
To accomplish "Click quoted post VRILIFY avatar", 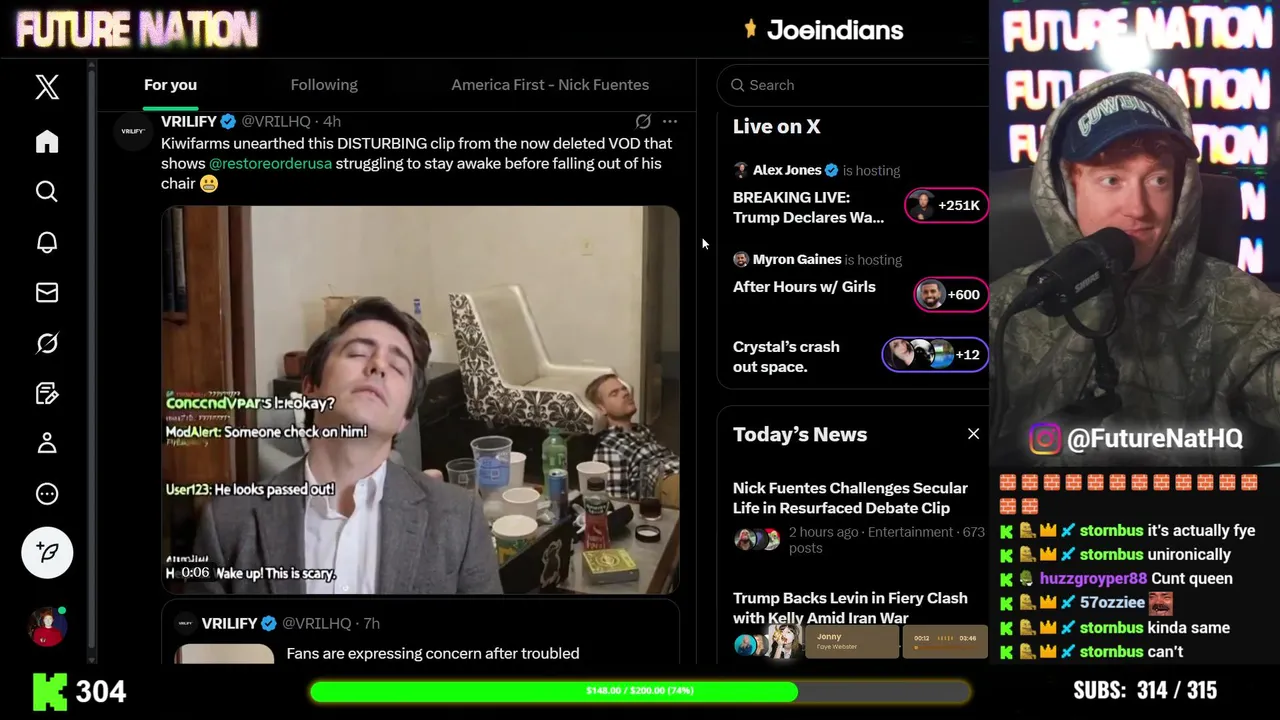I will coord(185,623).
